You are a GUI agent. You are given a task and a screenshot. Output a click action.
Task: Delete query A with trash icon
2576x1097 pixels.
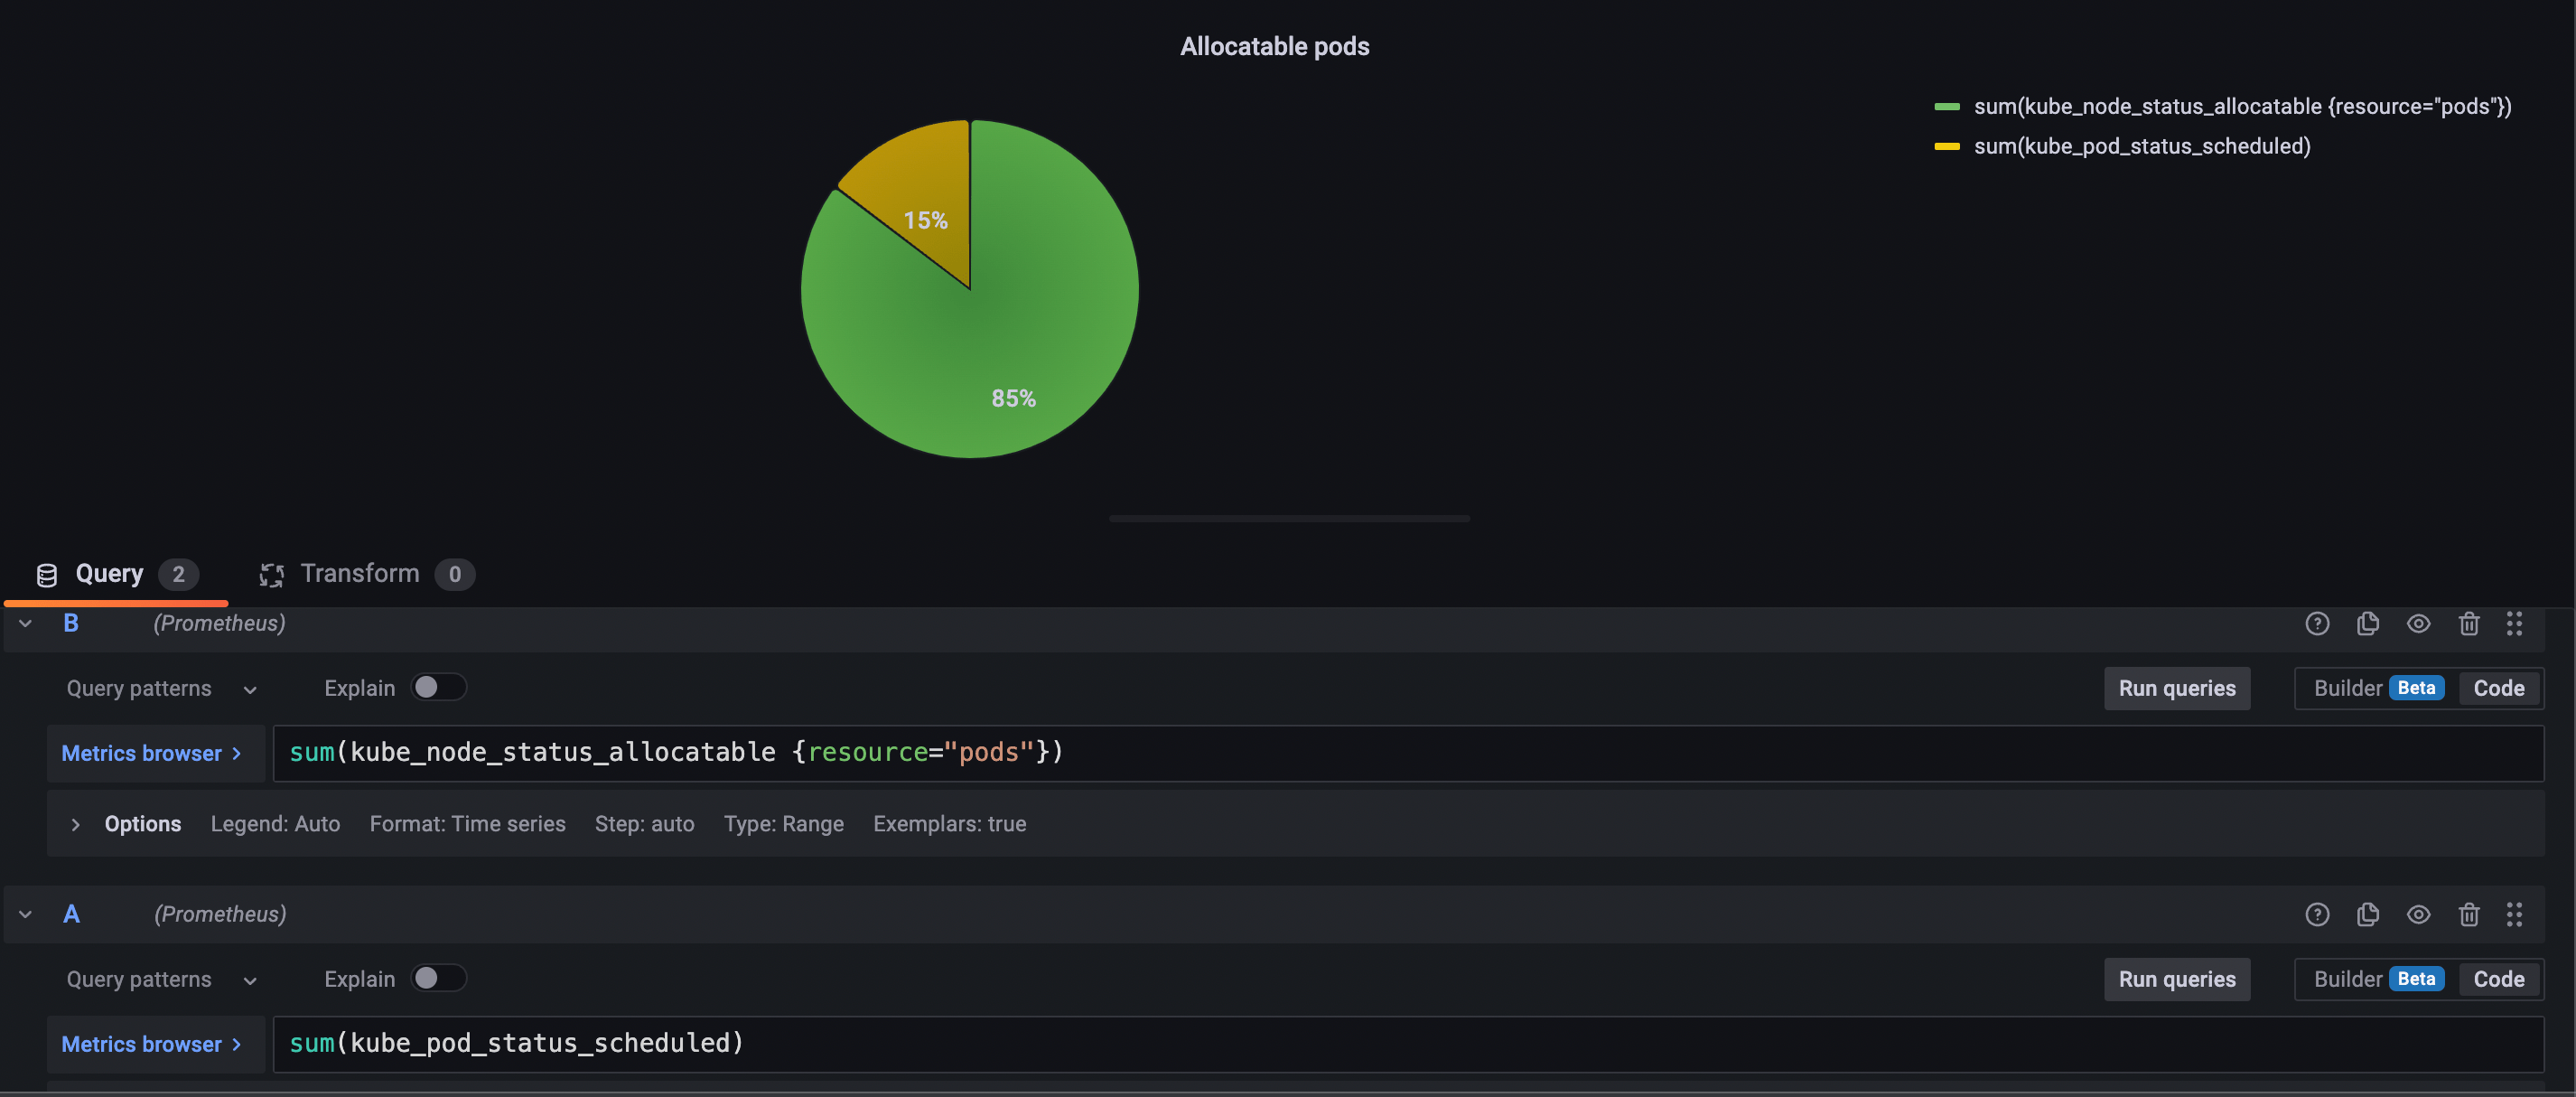2469,914
